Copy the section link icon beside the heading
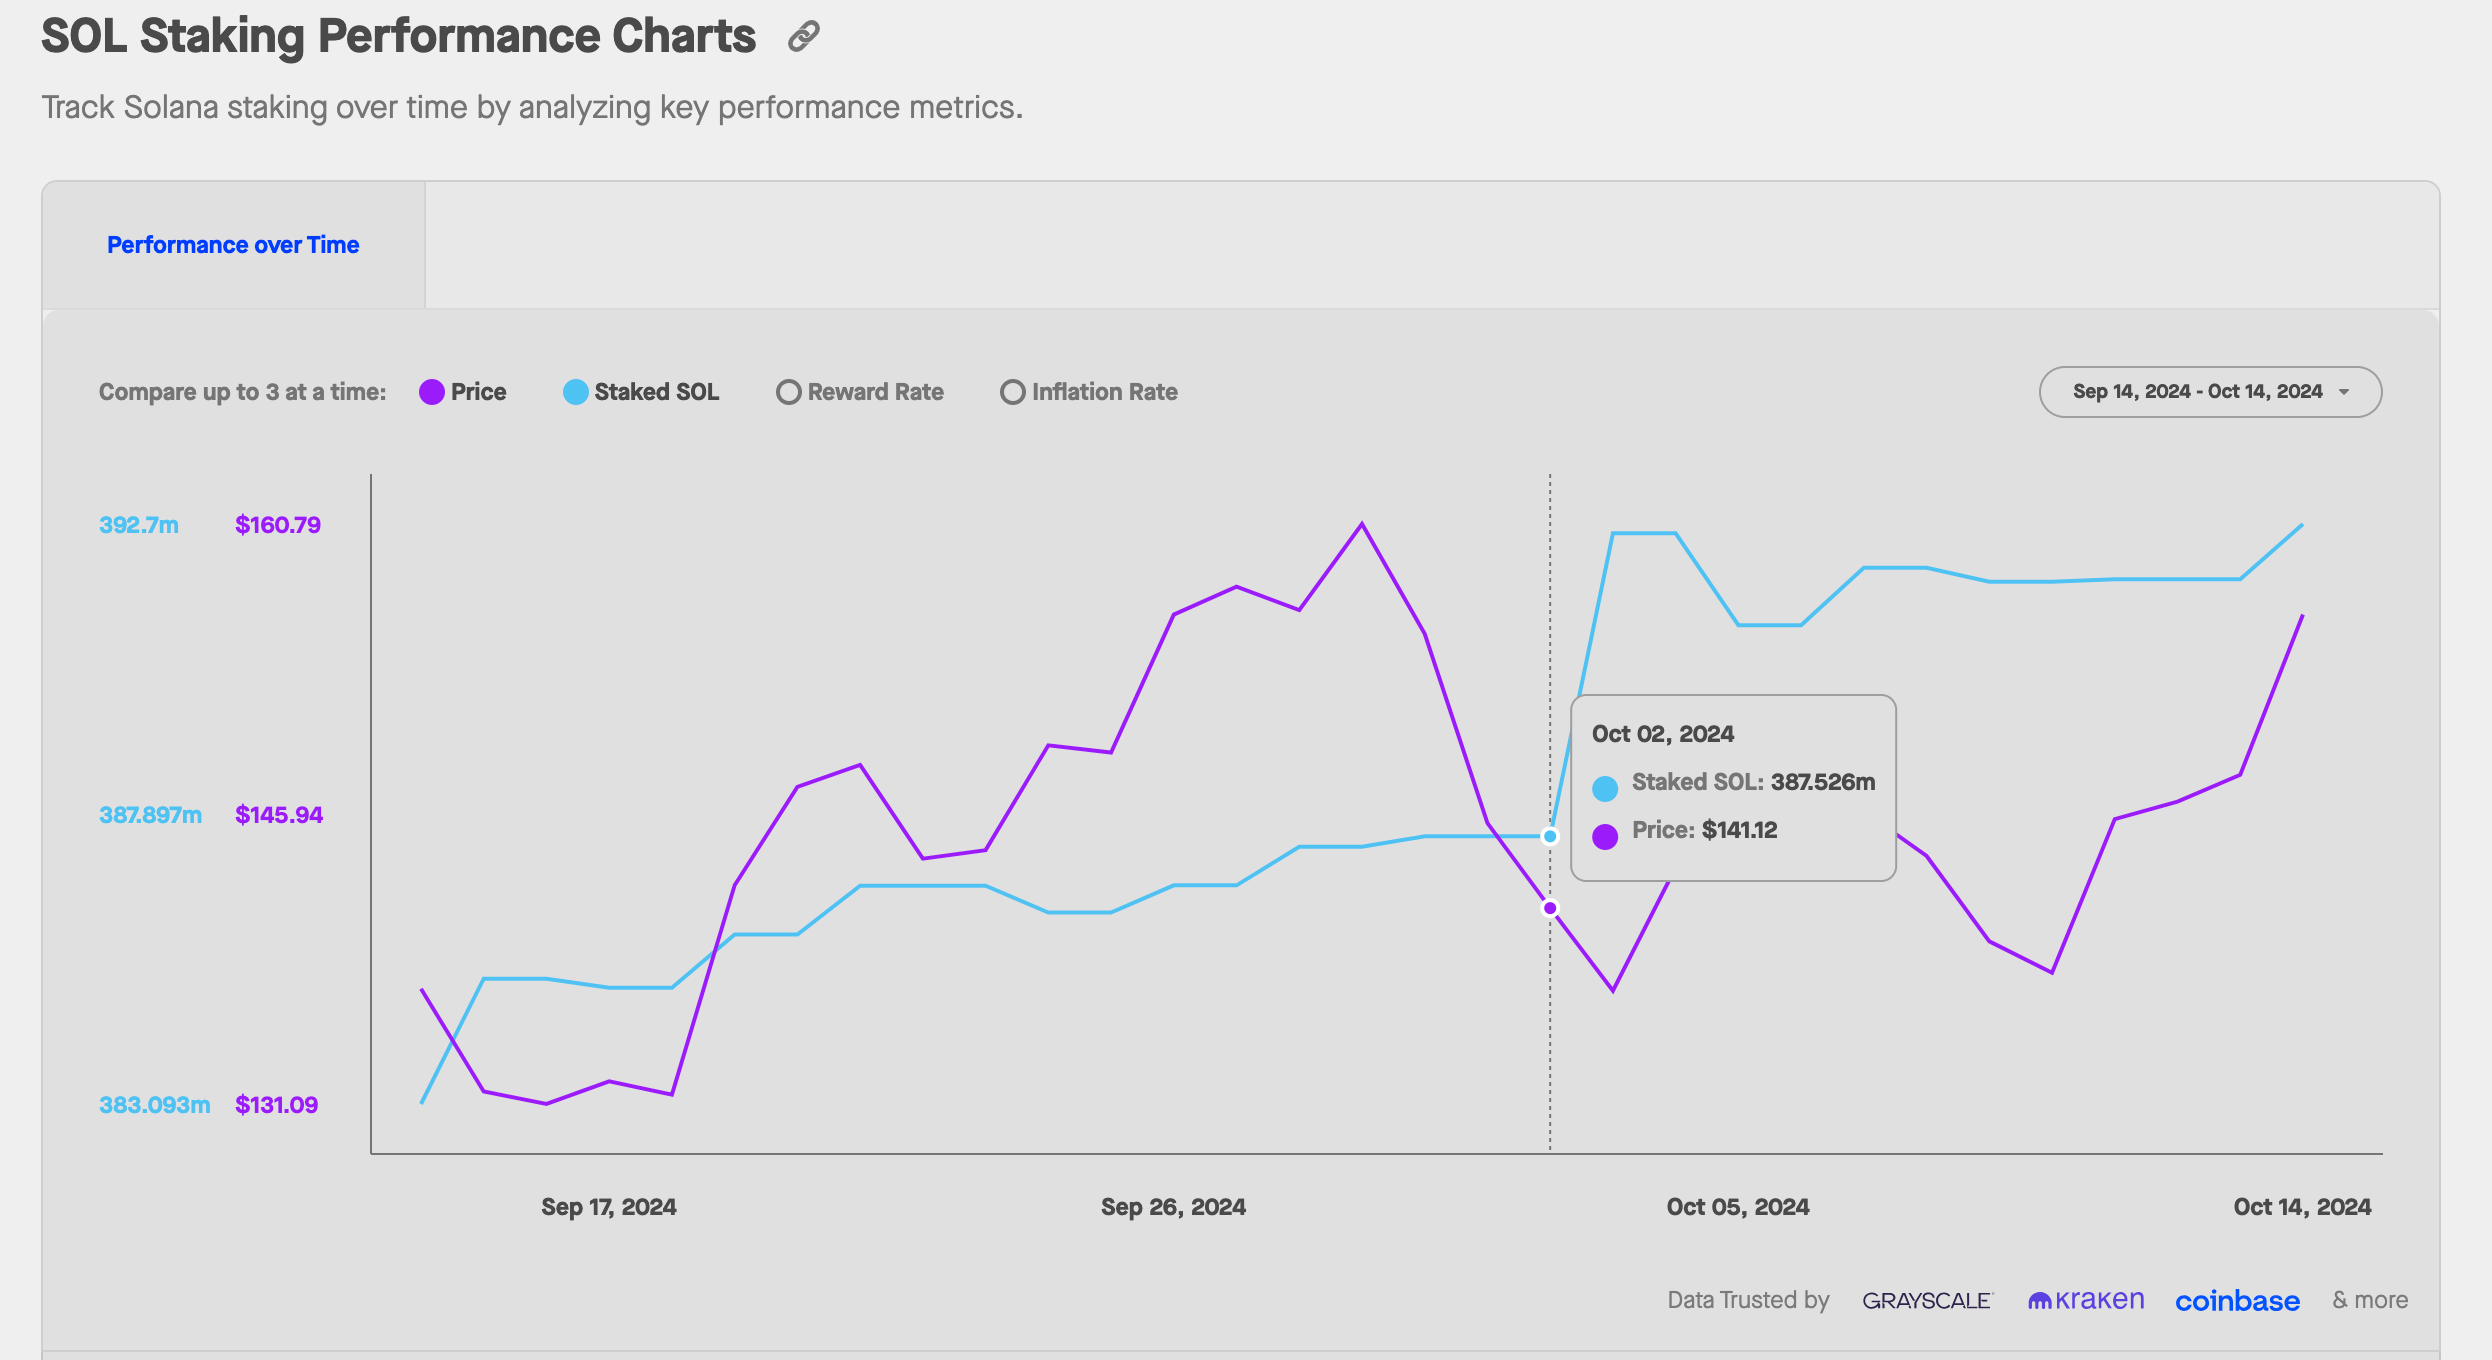 tap(804, 37)
